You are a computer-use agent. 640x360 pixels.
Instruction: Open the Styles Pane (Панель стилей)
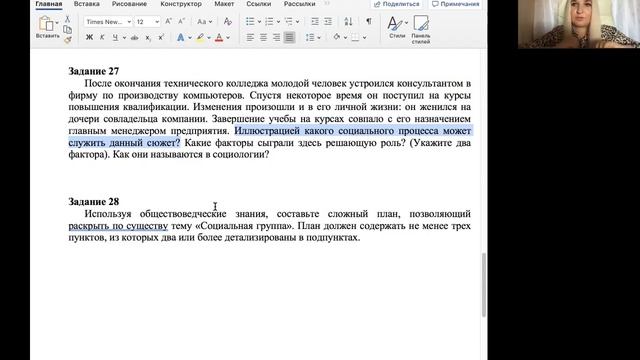point(421,29)
